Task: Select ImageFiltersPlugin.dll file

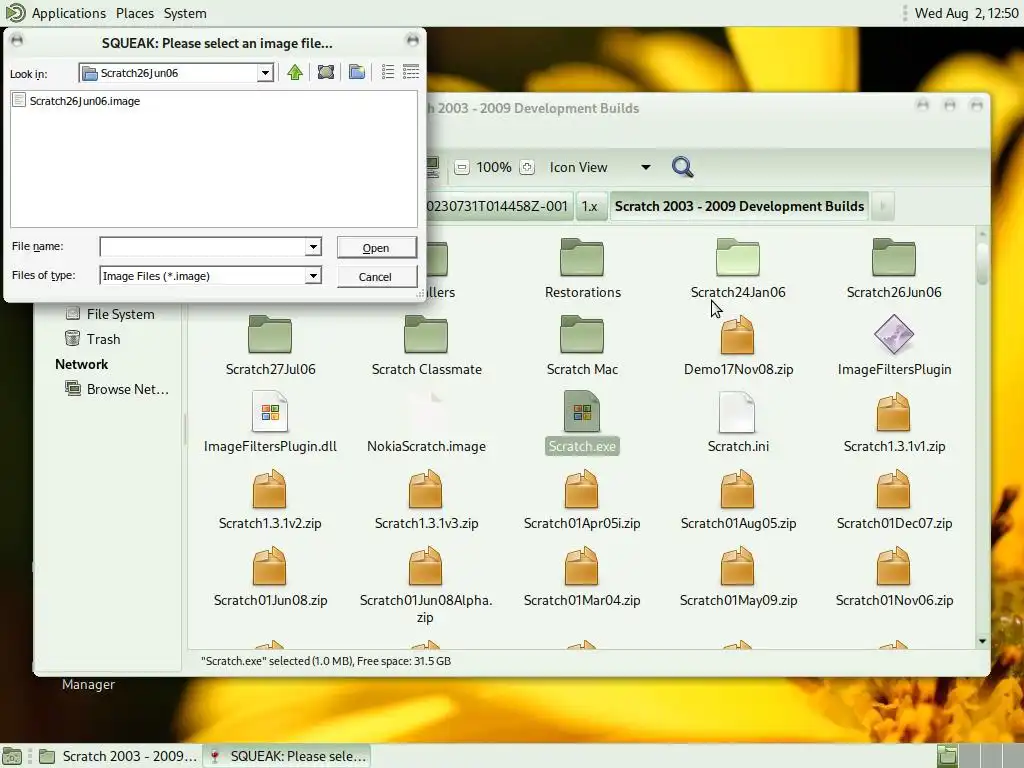Action: coord(270,422)
